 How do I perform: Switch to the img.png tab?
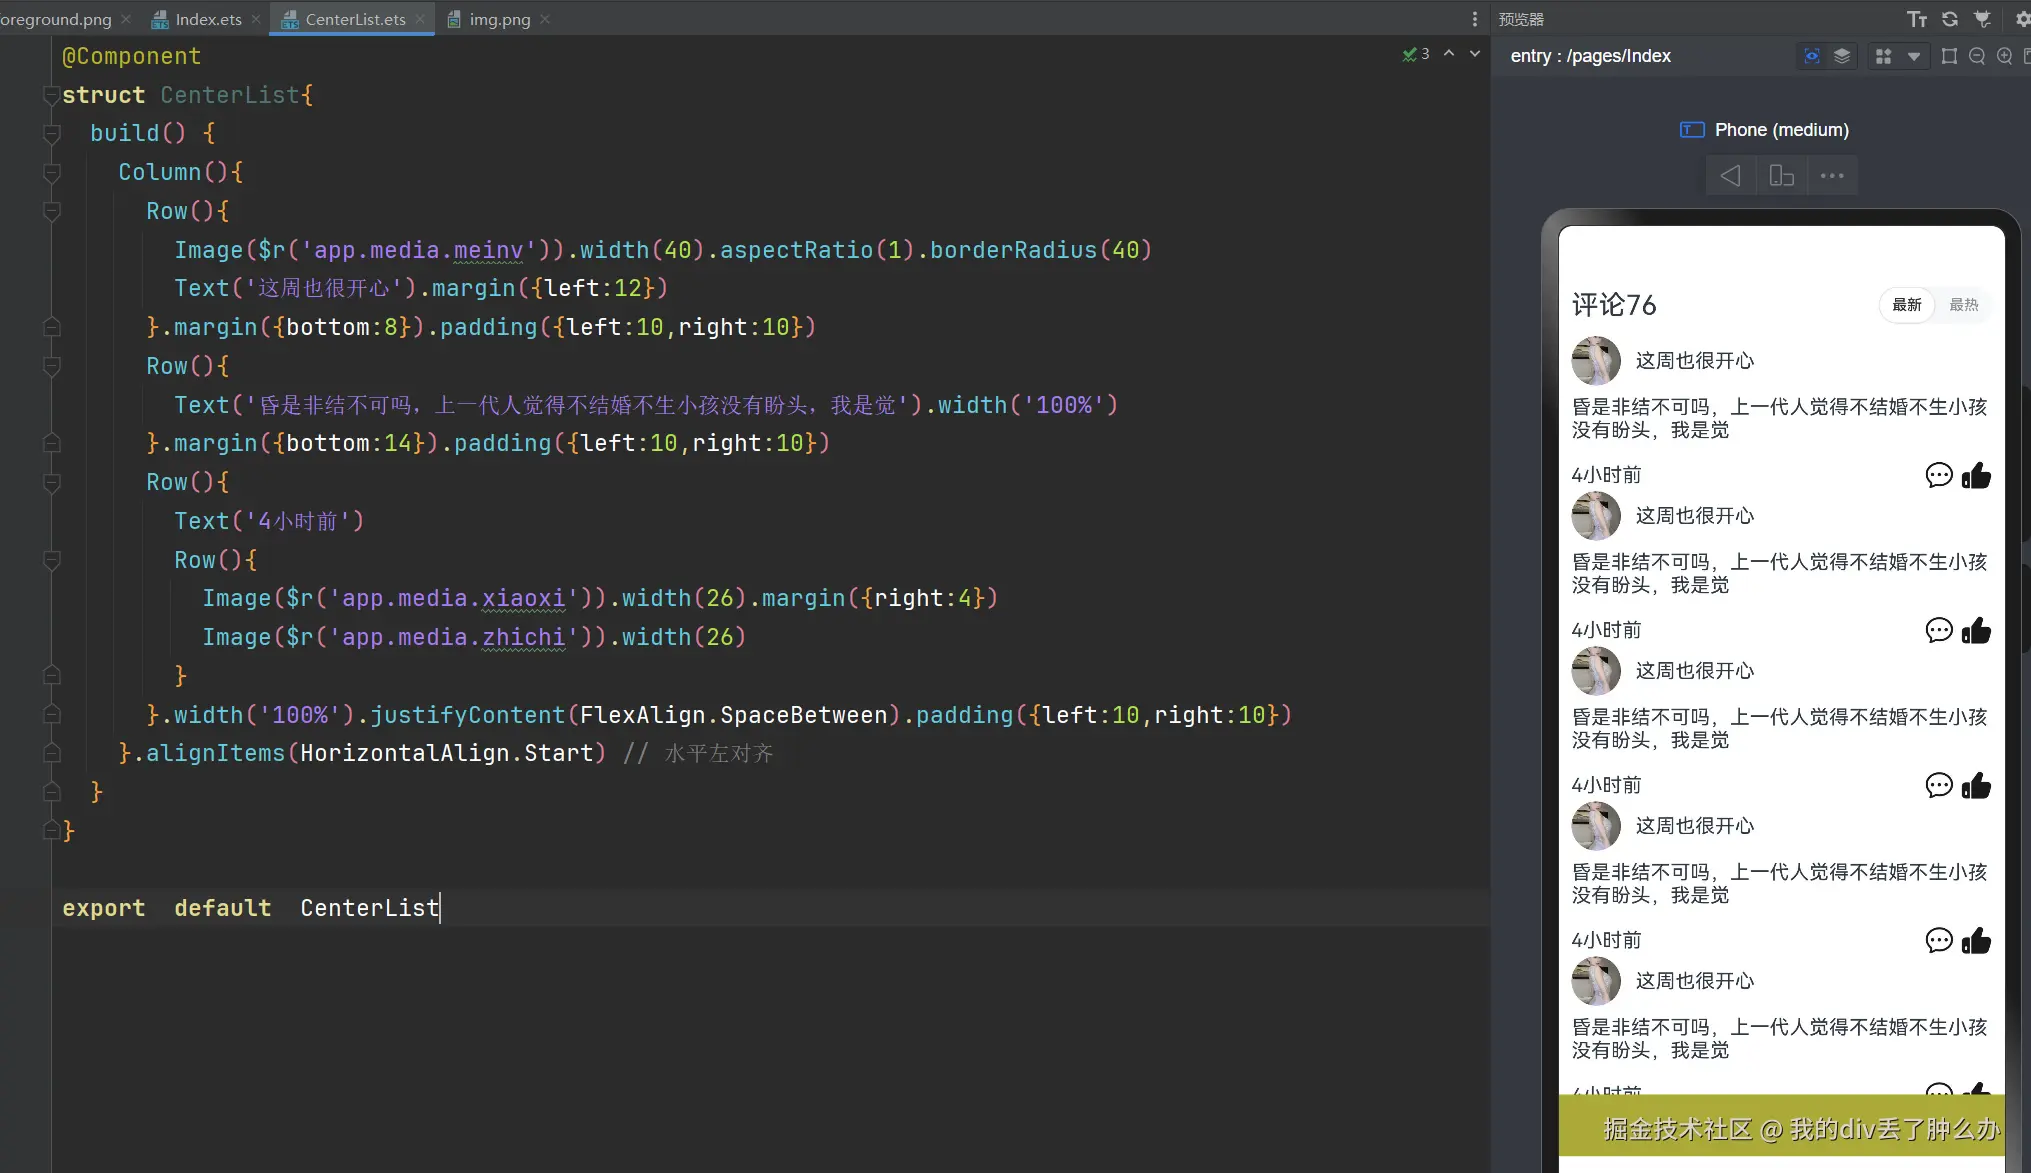(499, 19)
